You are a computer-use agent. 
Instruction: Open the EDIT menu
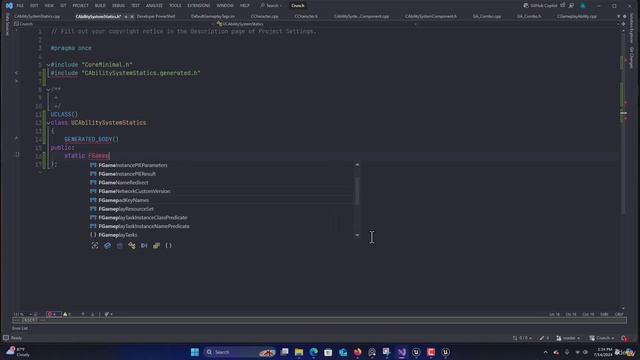tap(34, 6)
